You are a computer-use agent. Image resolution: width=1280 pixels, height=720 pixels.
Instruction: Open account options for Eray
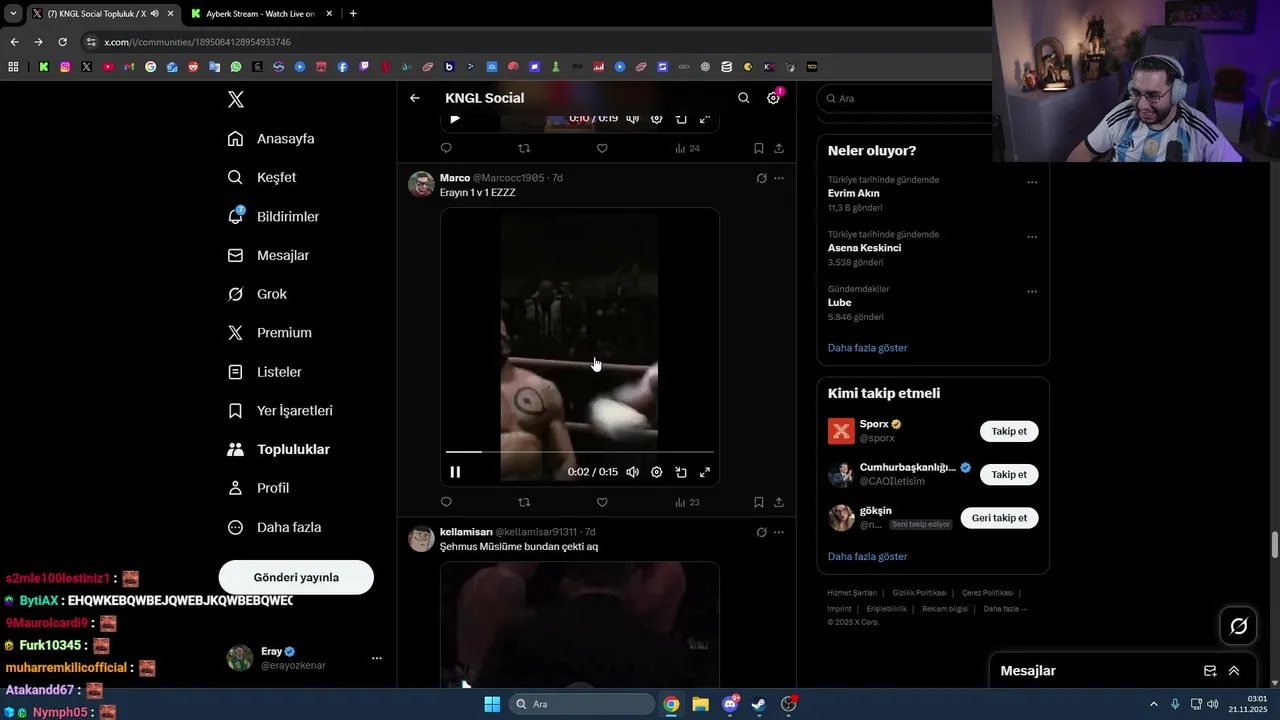click(x=377, y=658)
